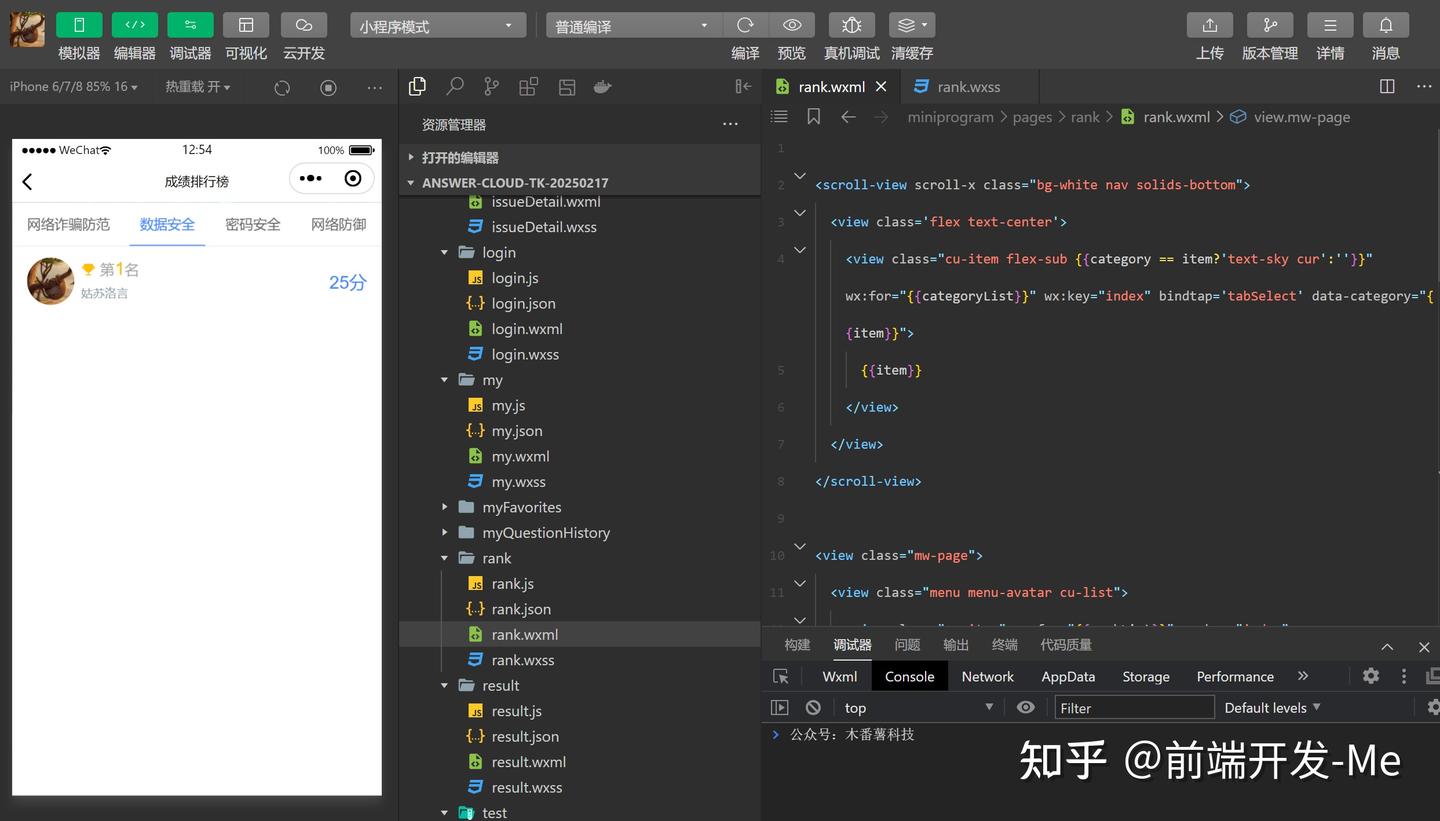
Task: Toggle the Debugger (调试器) panel button
Action: click(190, 25)
